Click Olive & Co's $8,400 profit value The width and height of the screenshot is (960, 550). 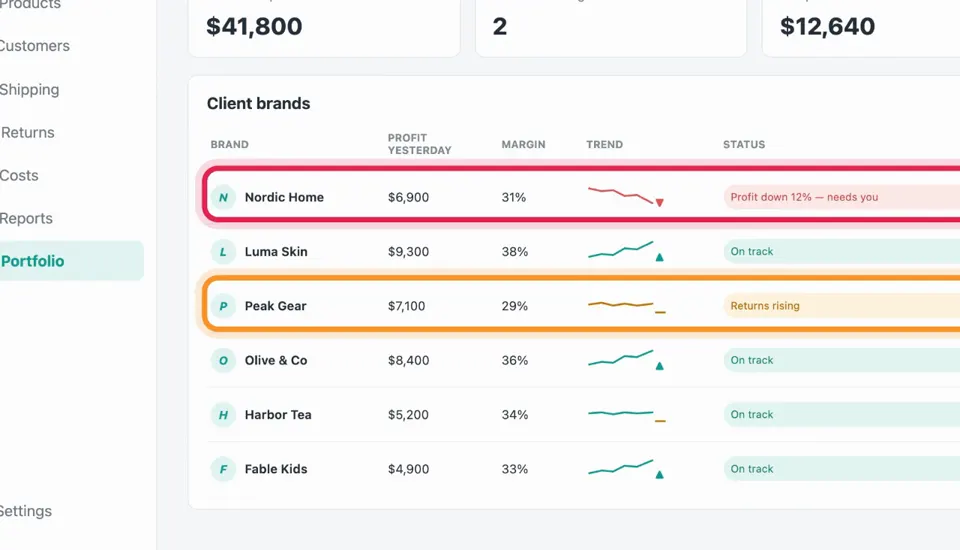coord(408,360)
